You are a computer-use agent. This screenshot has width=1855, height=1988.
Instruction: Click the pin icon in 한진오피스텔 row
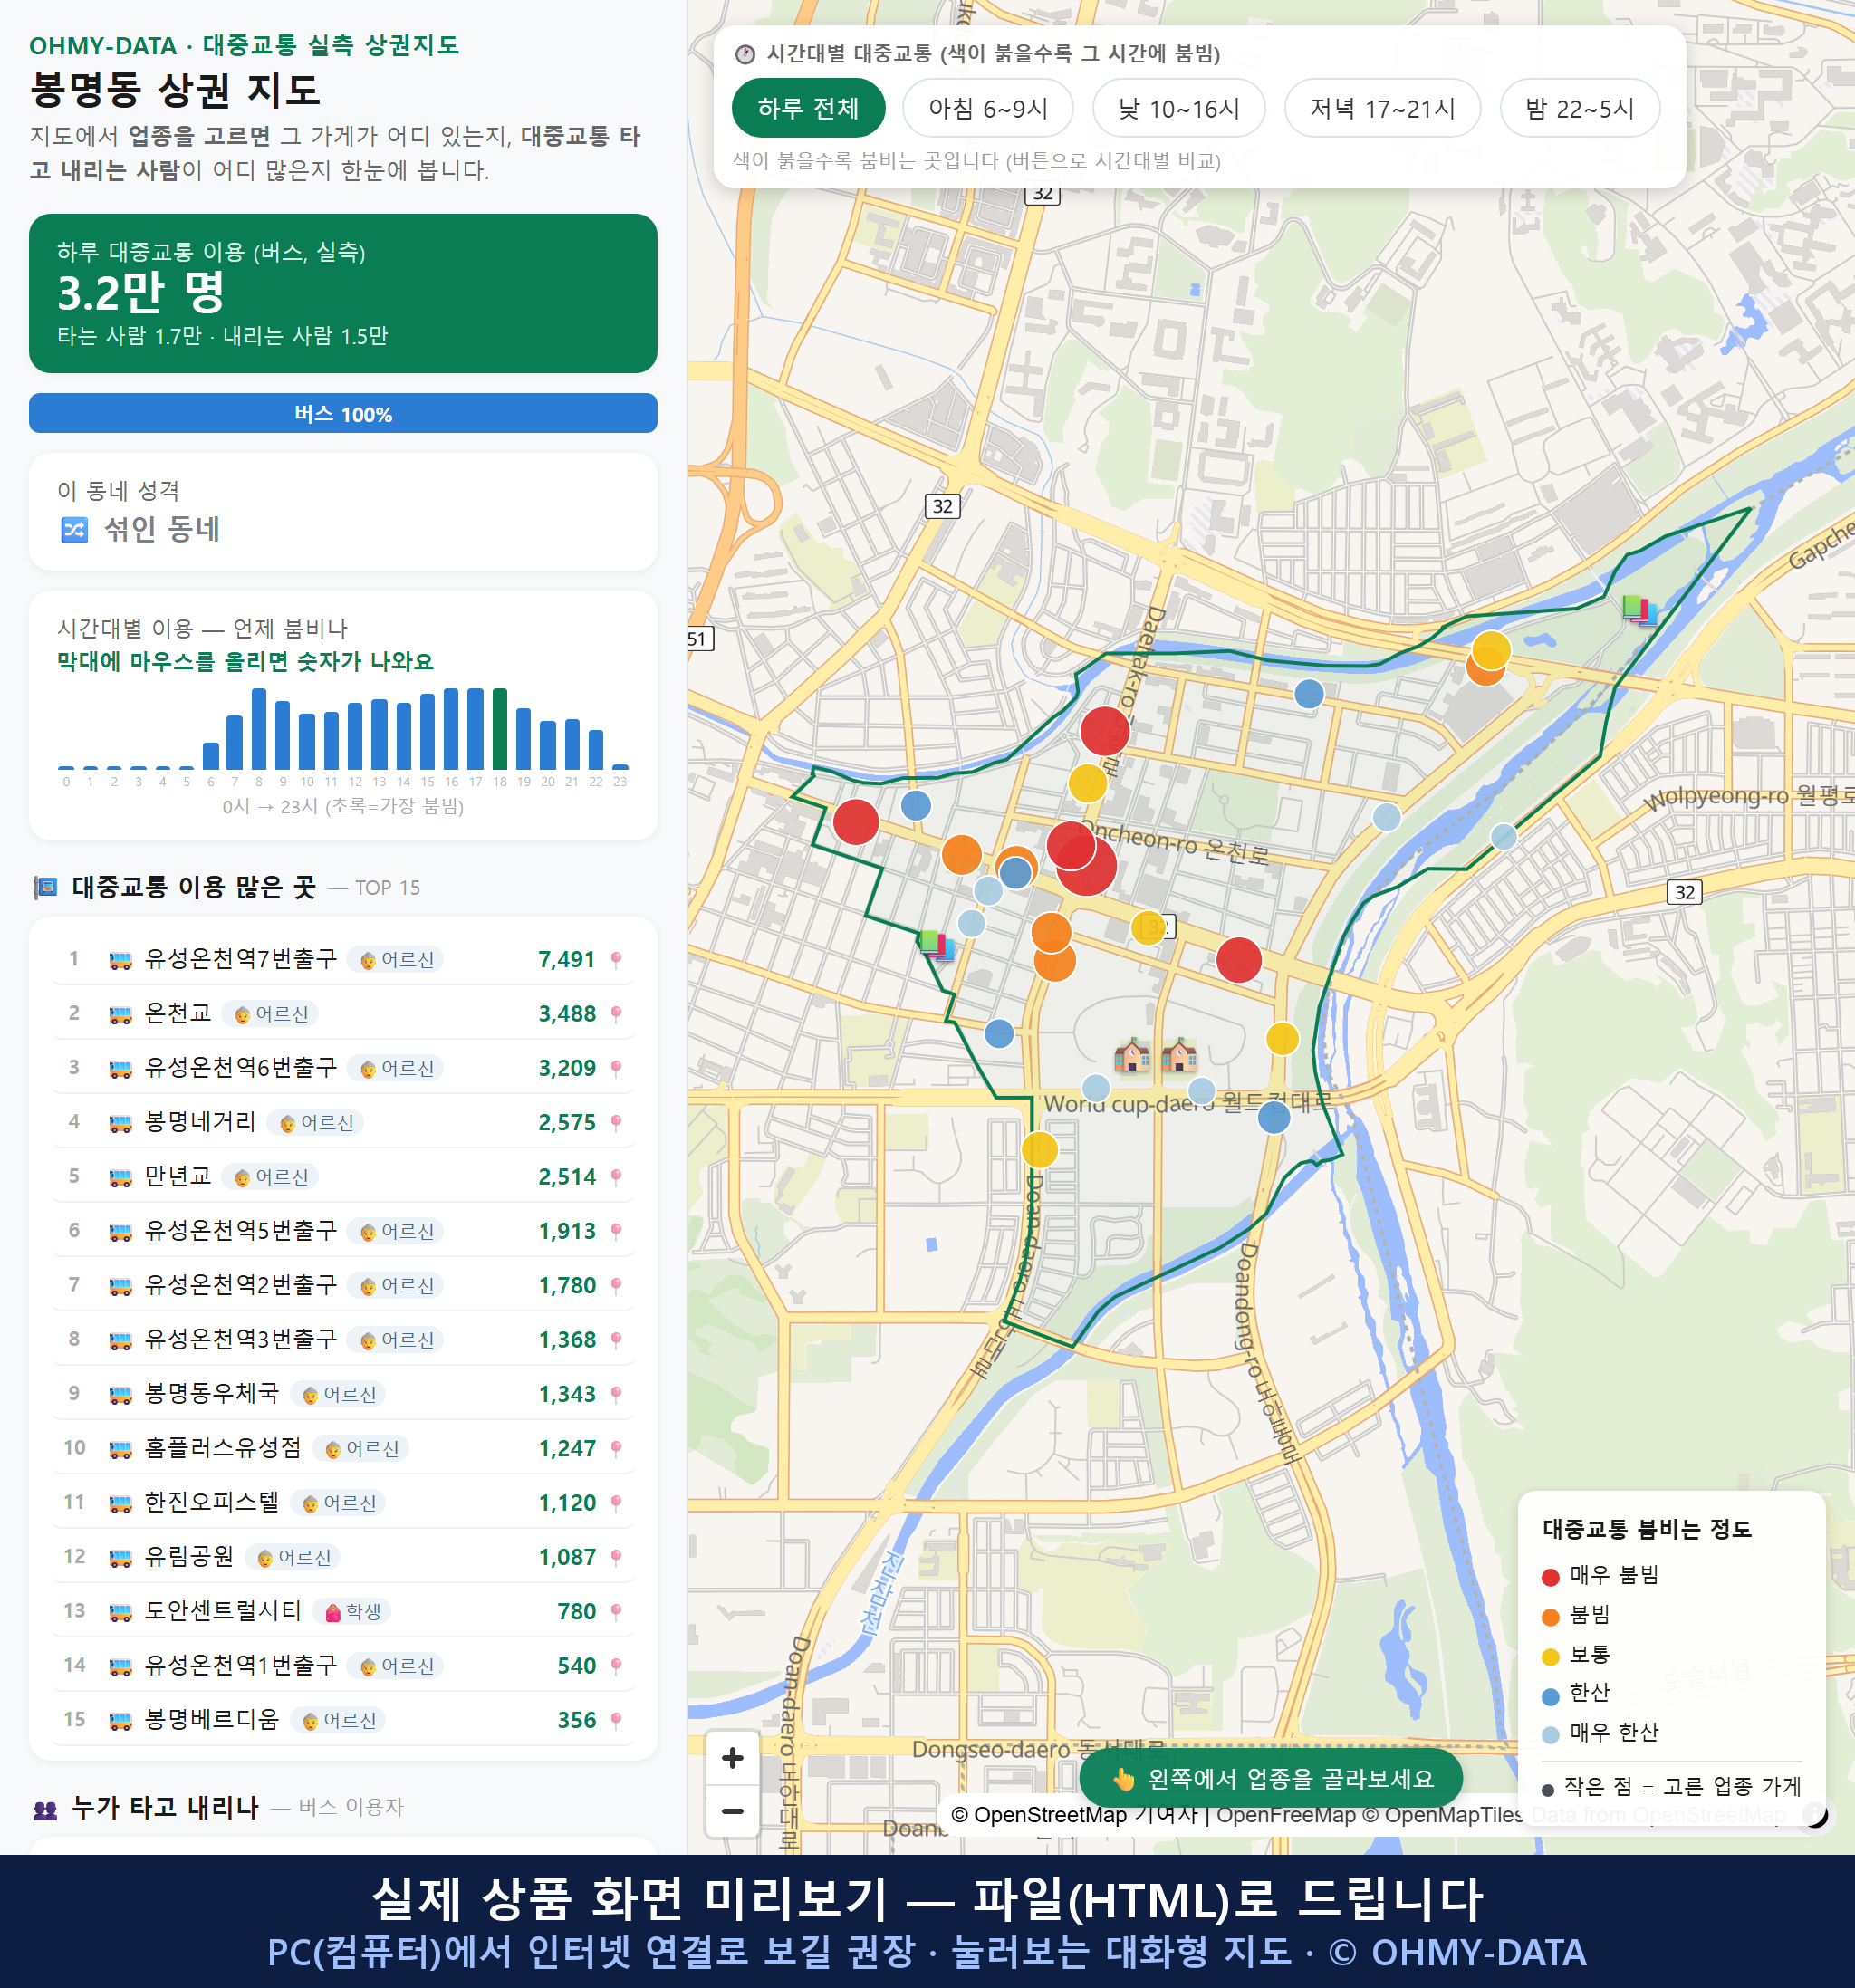click(616, 1503)
